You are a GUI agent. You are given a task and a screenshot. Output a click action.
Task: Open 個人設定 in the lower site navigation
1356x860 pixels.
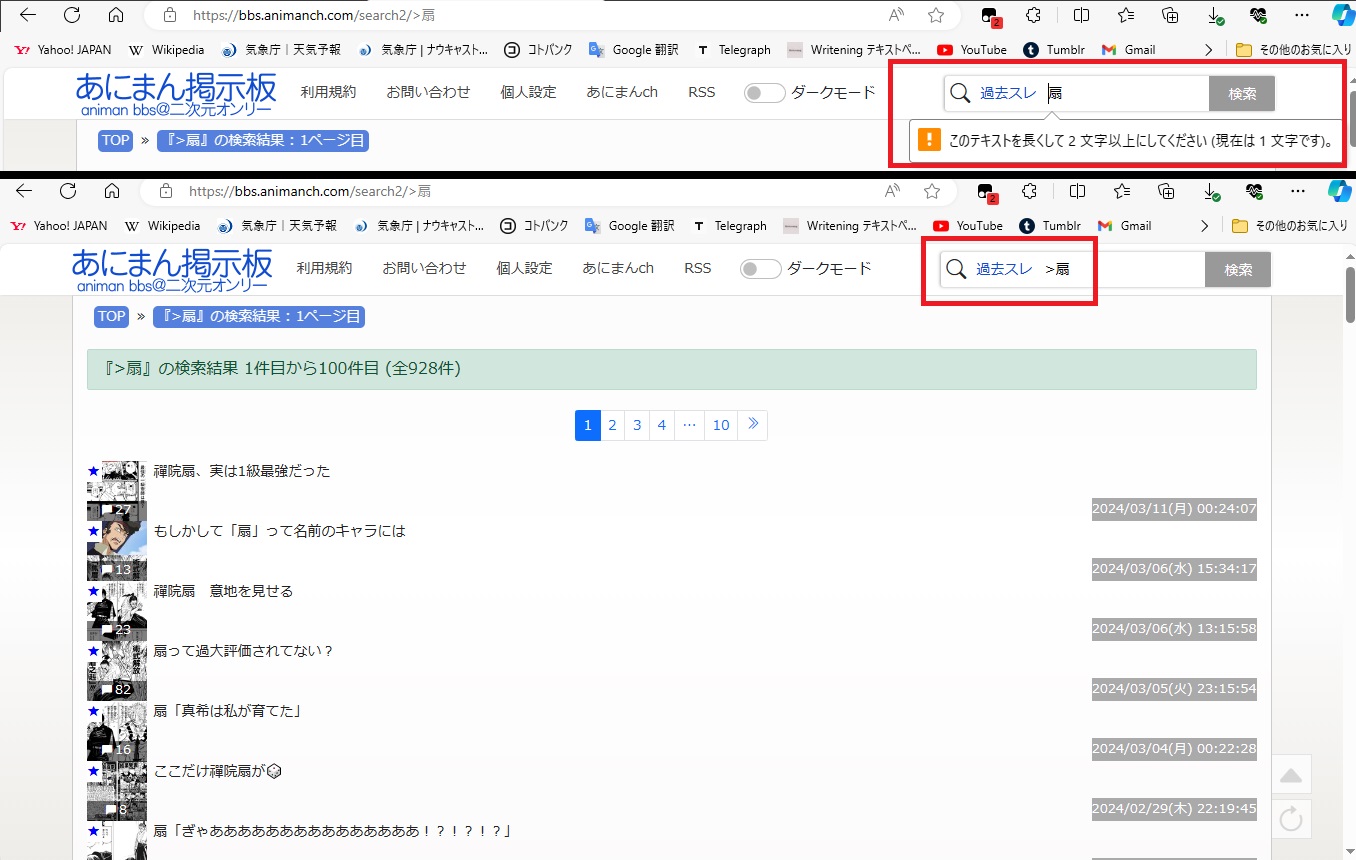524,268
